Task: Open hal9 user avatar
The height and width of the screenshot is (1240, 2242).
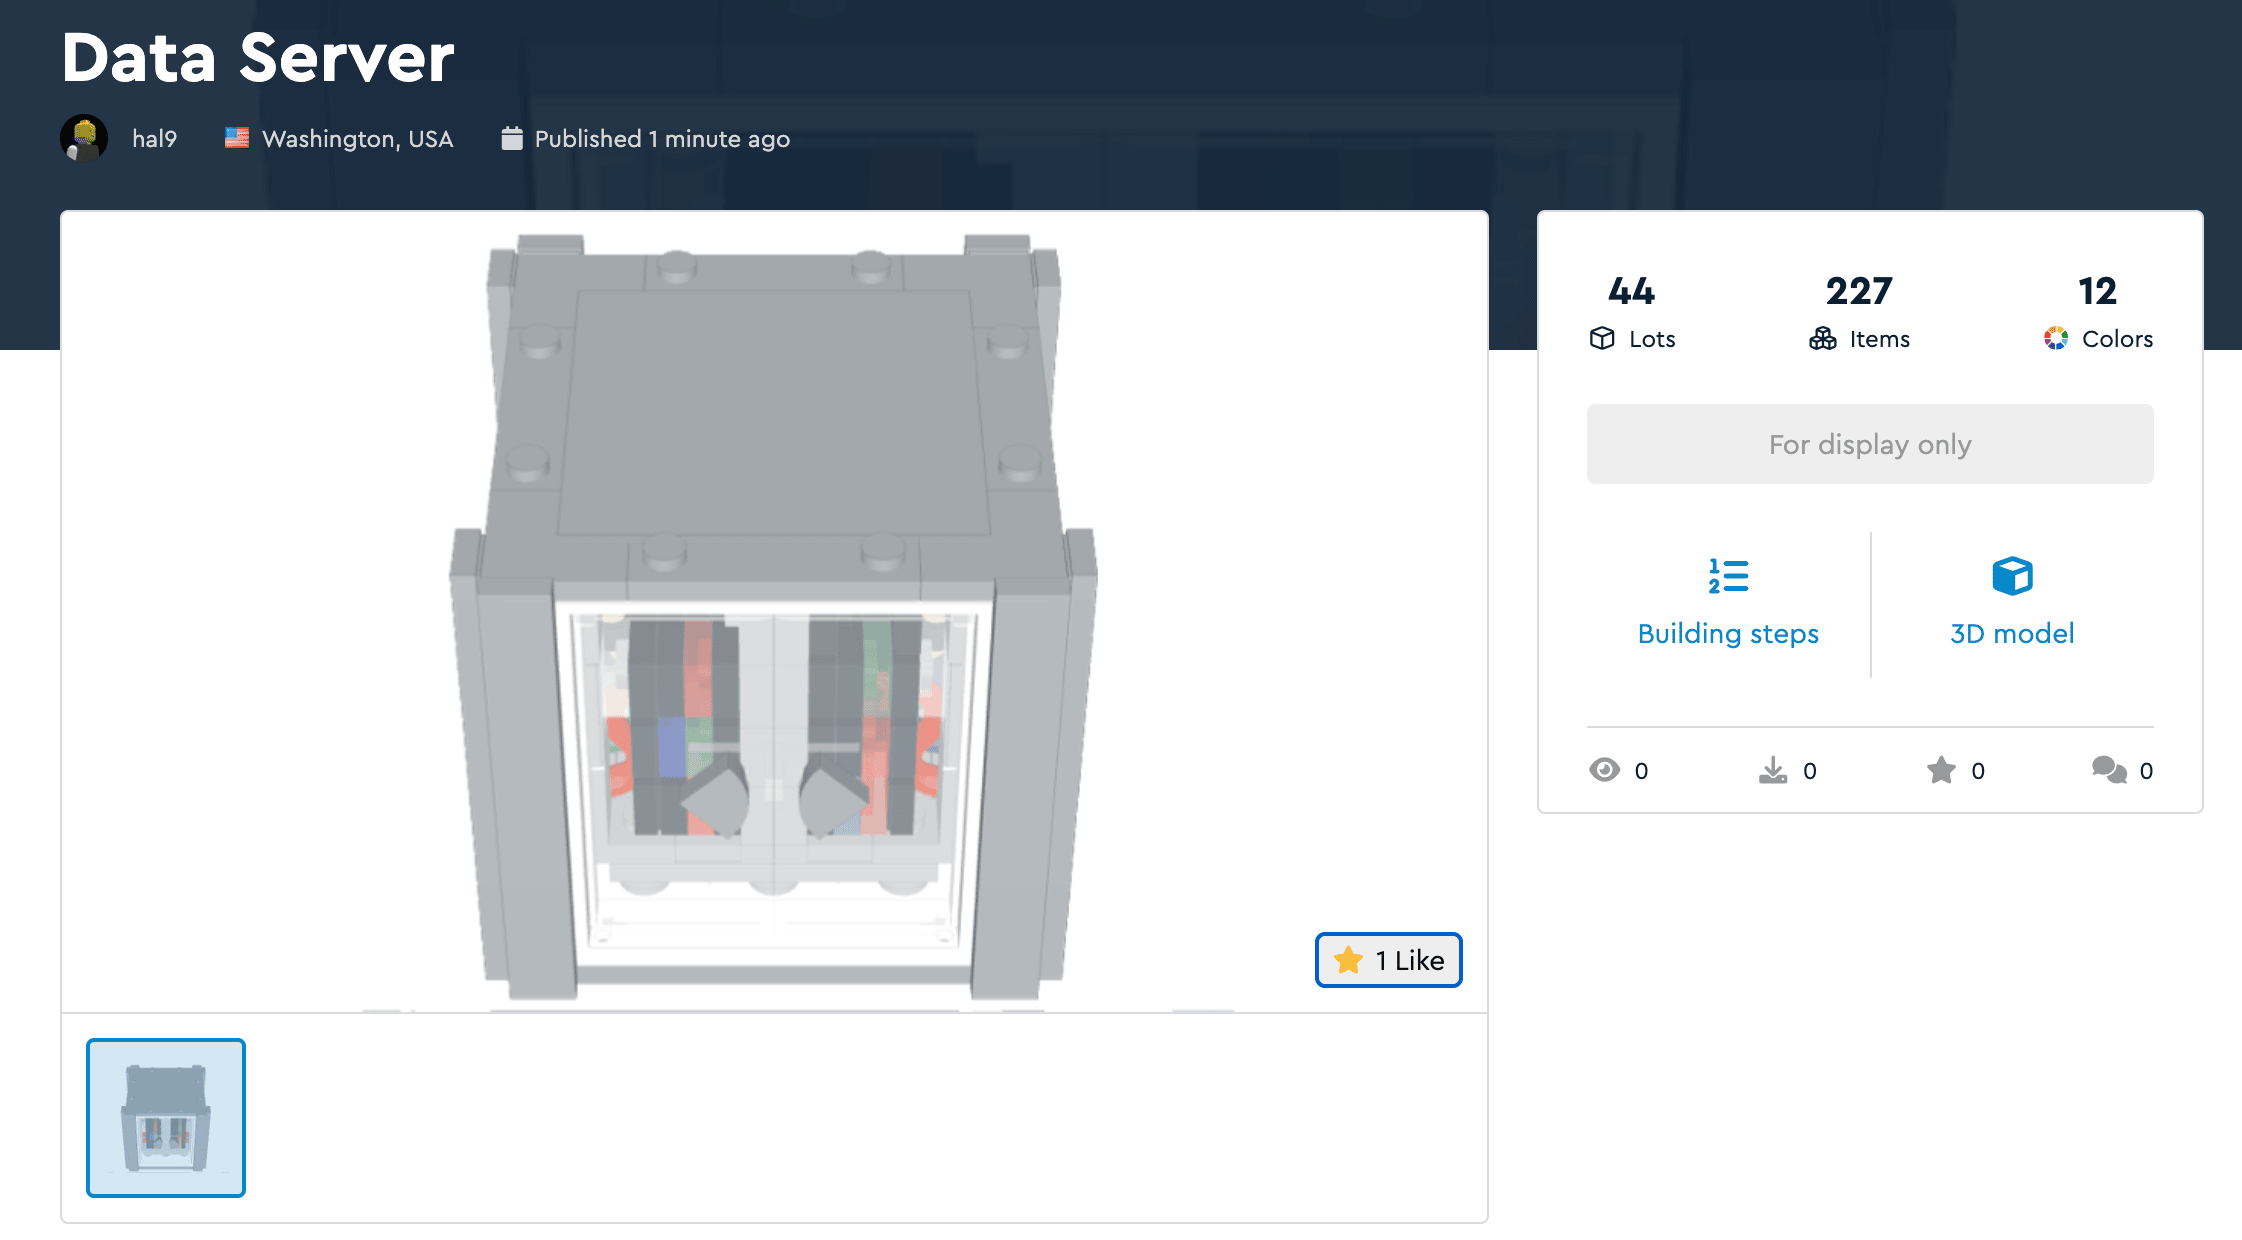Action: tap(84, 138)
